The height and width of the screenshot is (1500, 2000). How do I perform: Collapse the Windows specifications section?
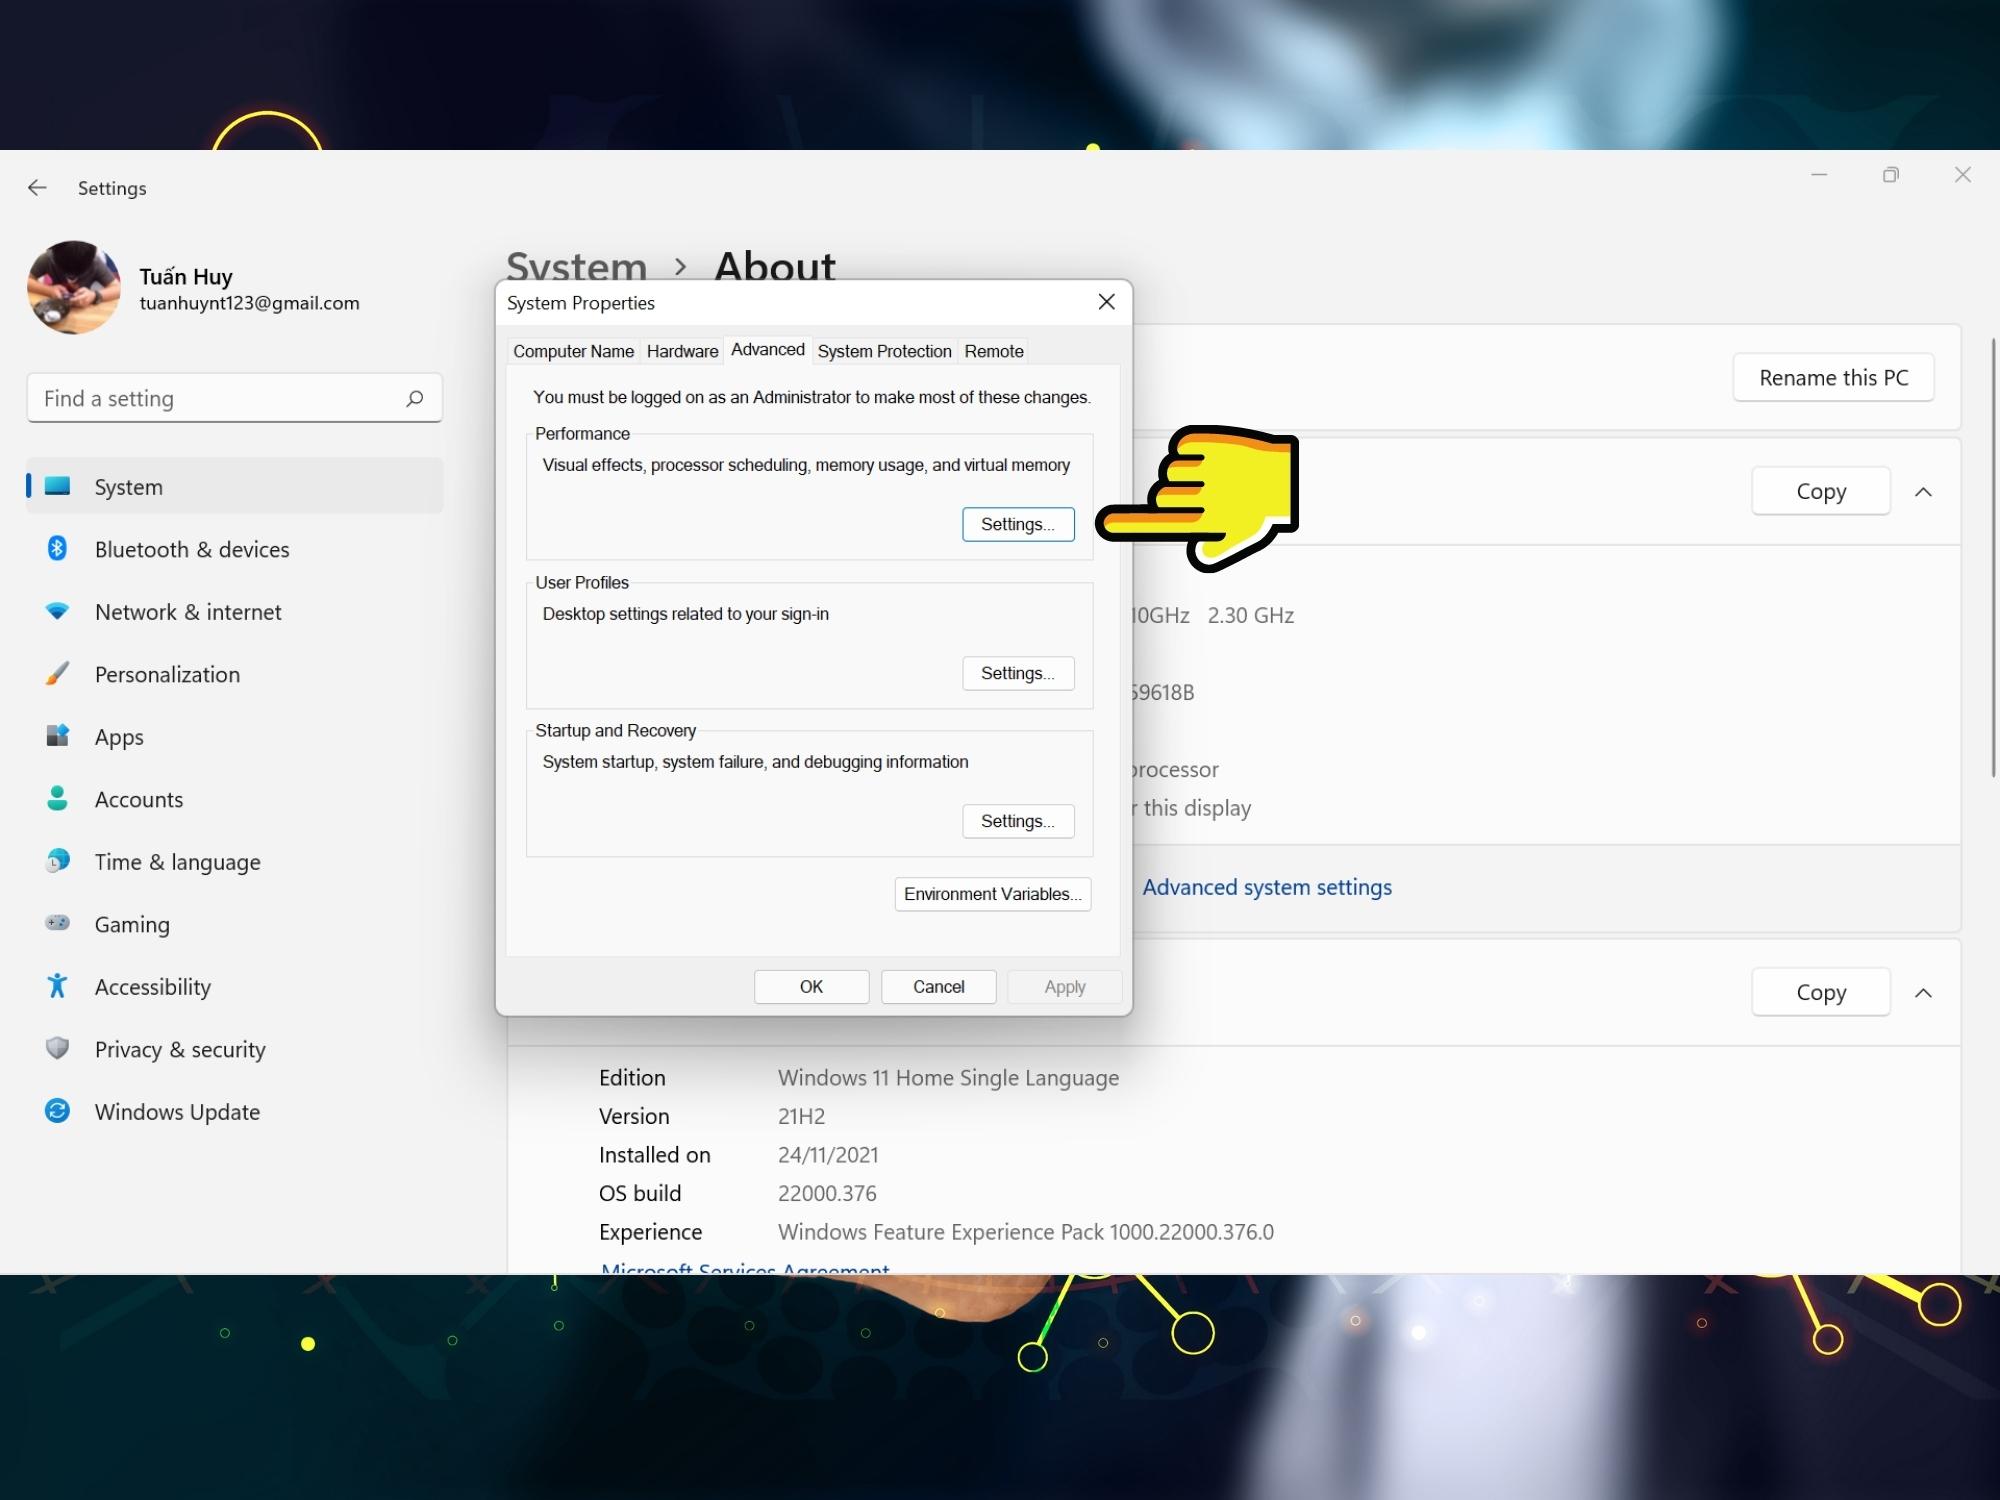pyautogui.click(x=1923, y=993)
